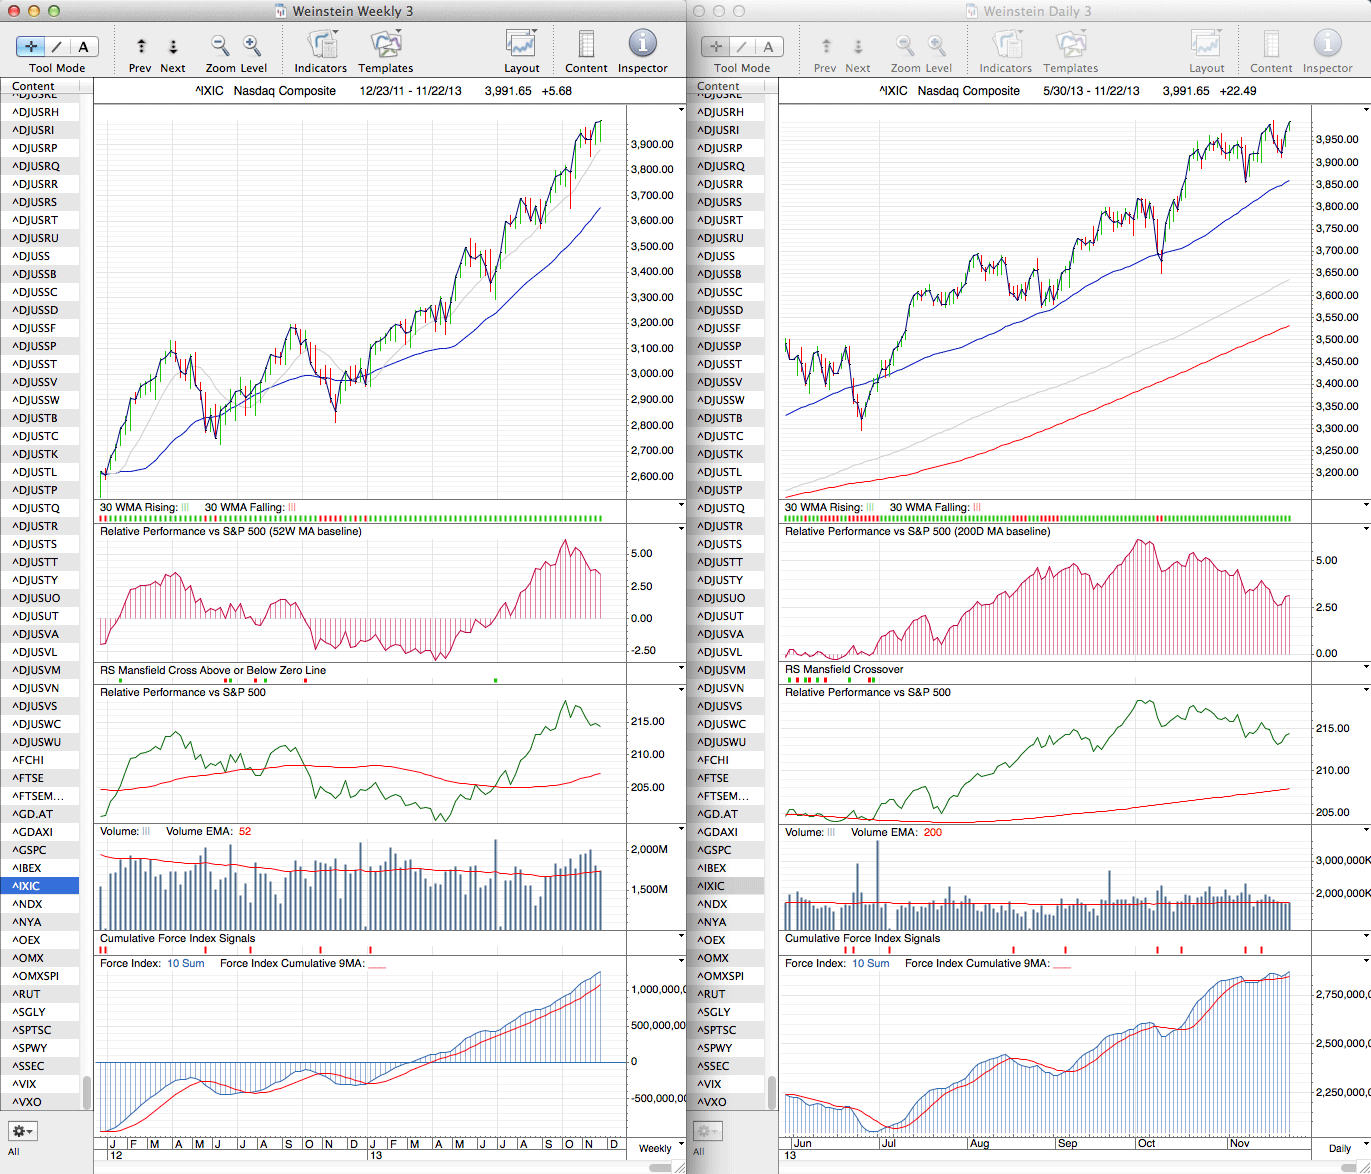Open 30 WMA Rising panel menu arrow, Daily window
1371x1174 pixels.
tap(1366, 505)
